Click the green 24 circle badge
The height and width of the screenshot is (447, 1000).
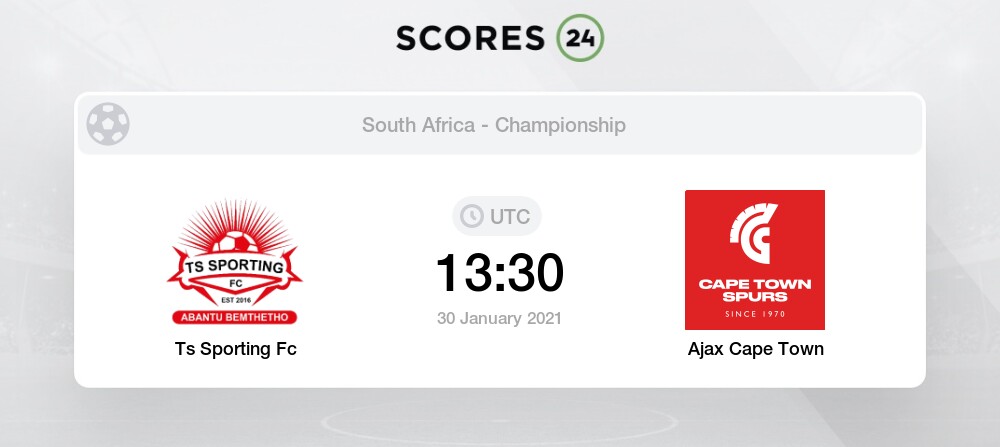(x=580, y=38)
